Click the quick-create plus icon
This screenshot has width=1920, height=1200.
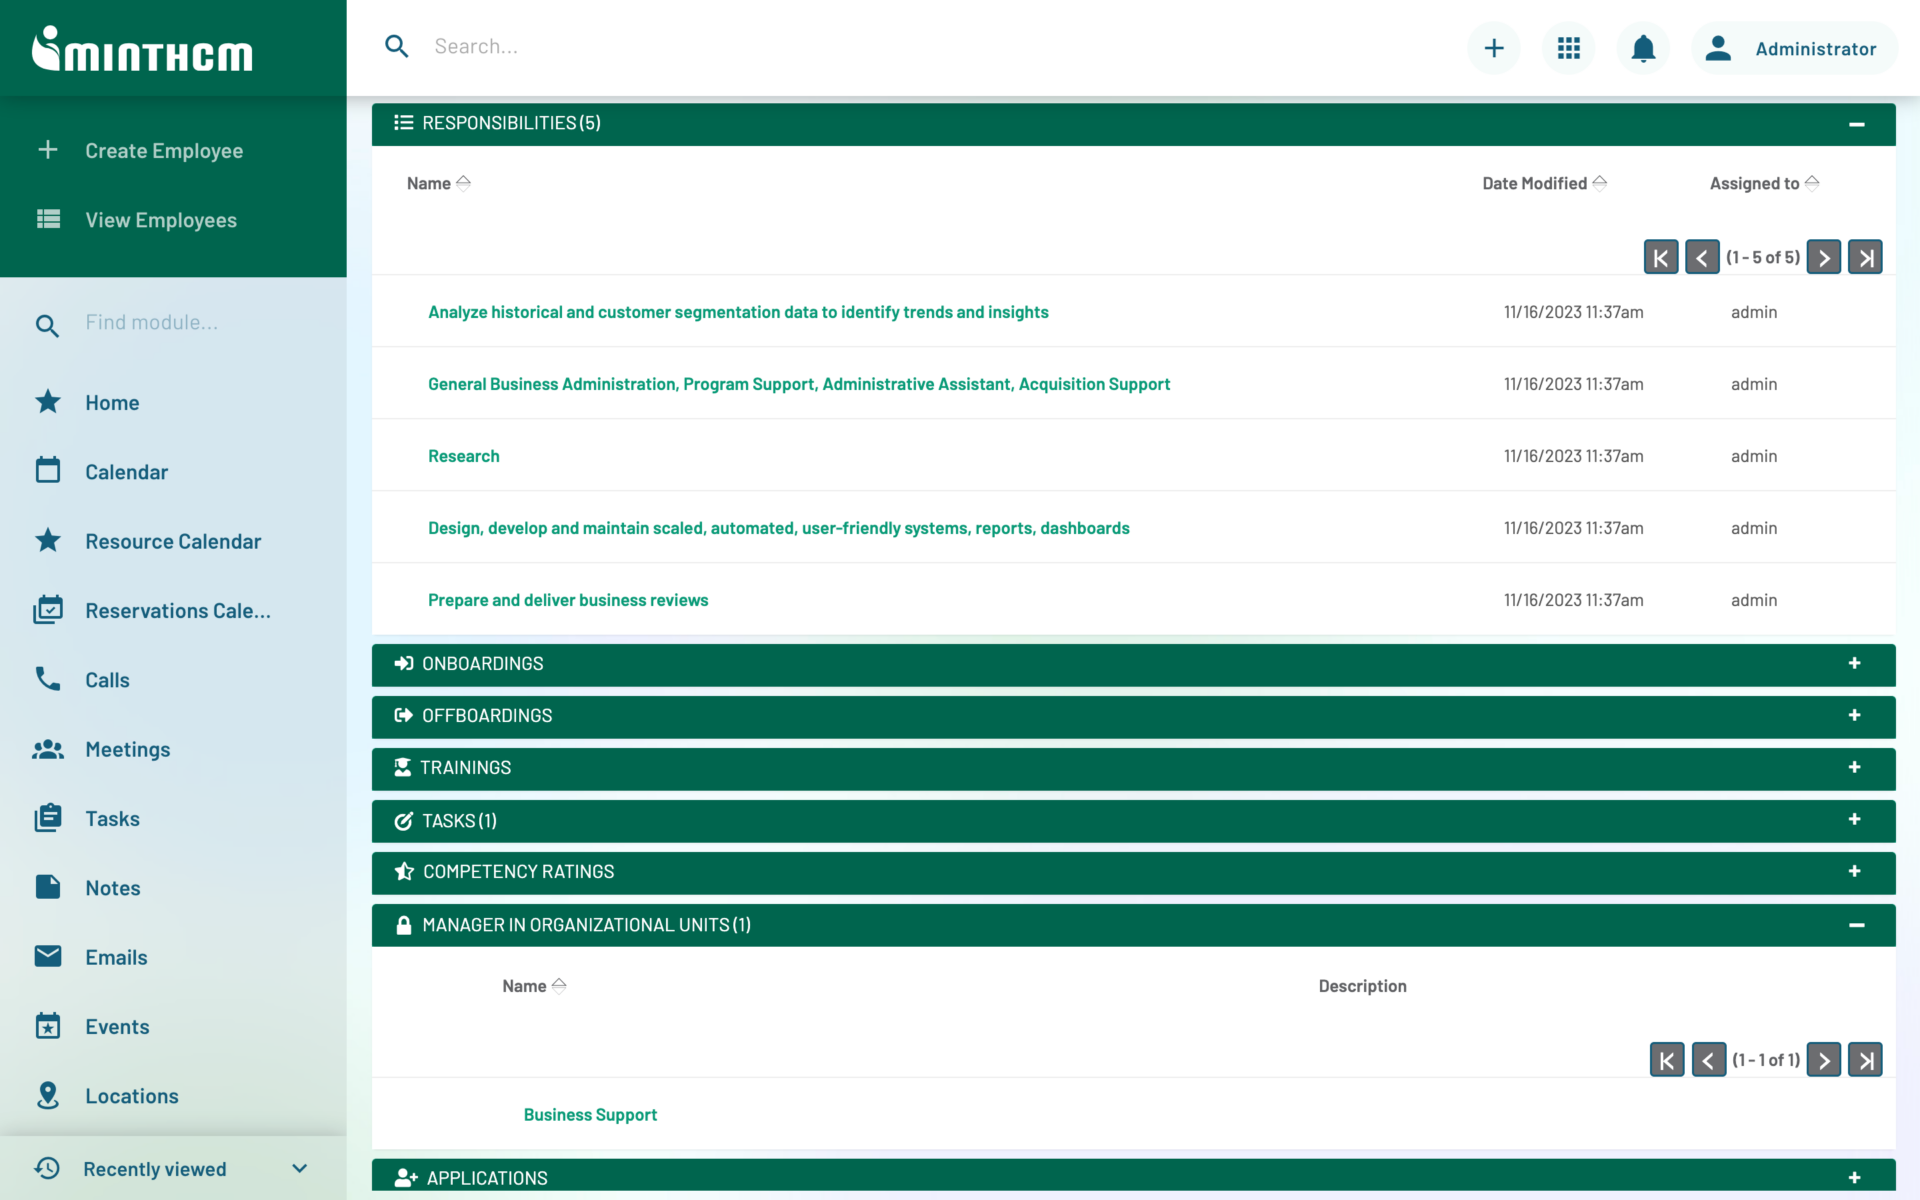pyautogui.click(x=1493, y=47)
